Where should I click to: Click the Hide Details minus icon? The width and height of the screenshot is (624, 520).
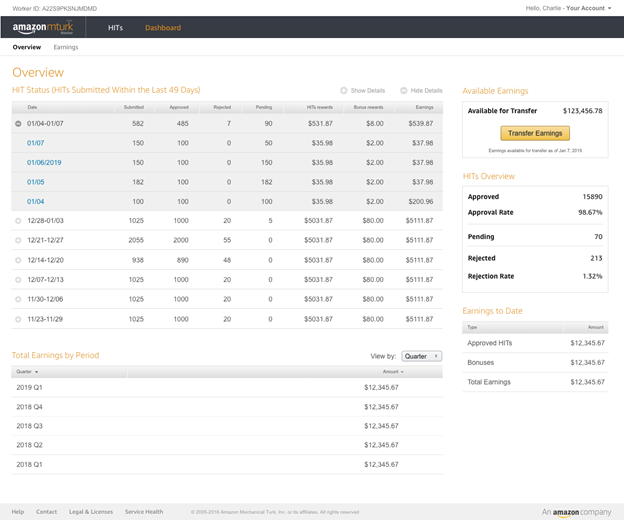tap(404, 91)
